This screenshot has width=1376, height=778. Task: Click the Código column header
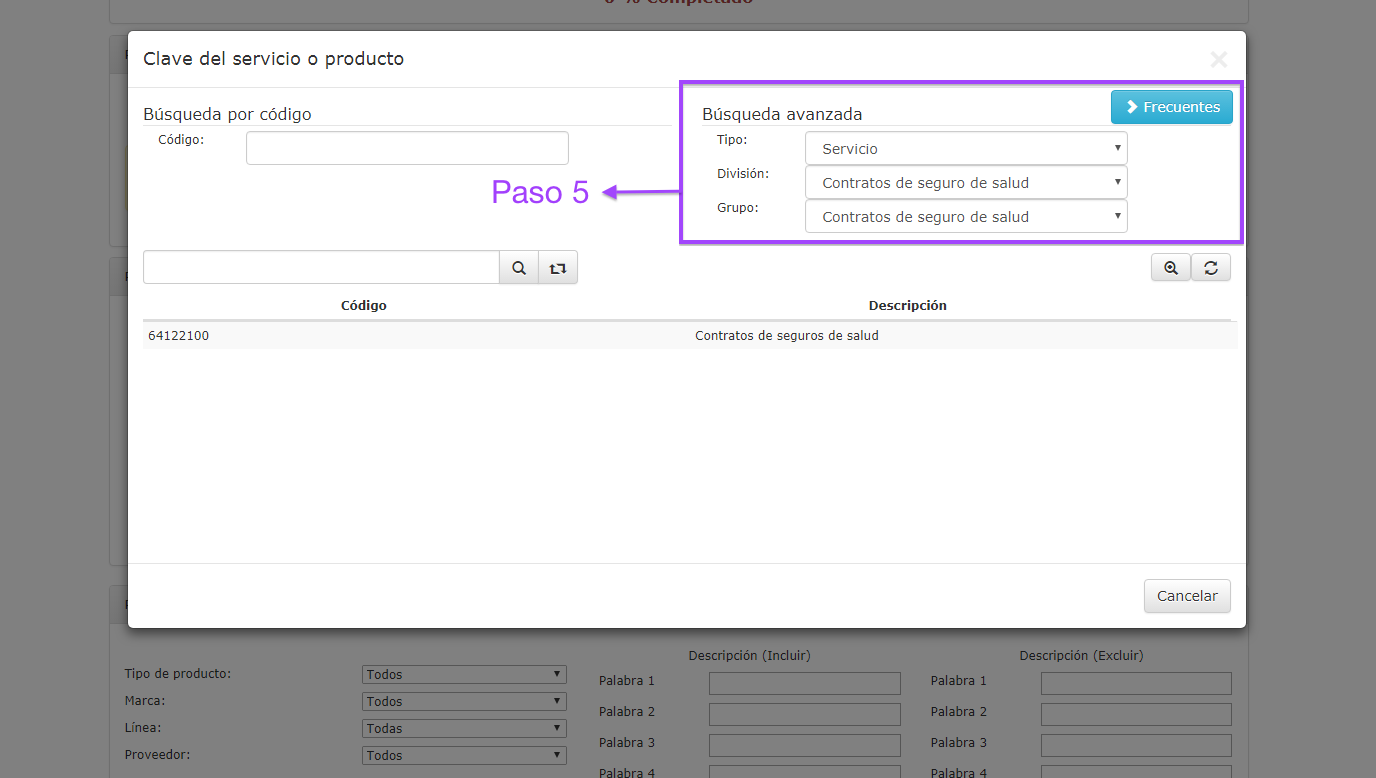(363, 306)
